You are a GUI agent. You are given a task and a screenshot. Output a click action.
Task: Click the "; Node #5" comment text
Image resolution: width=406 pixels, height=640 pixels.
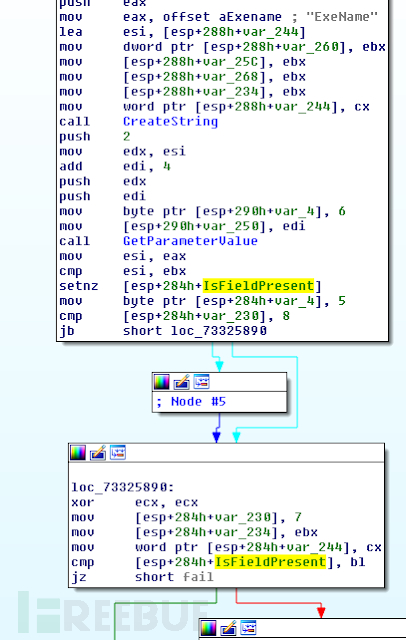pos(191,402)
